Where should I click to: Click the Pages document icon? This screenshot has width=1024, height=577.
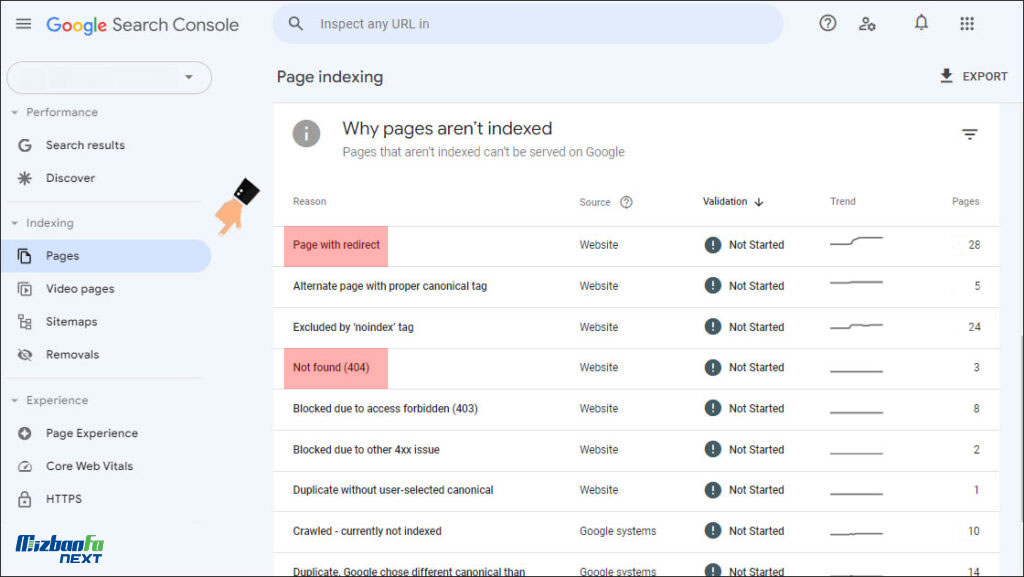point(25,256)
